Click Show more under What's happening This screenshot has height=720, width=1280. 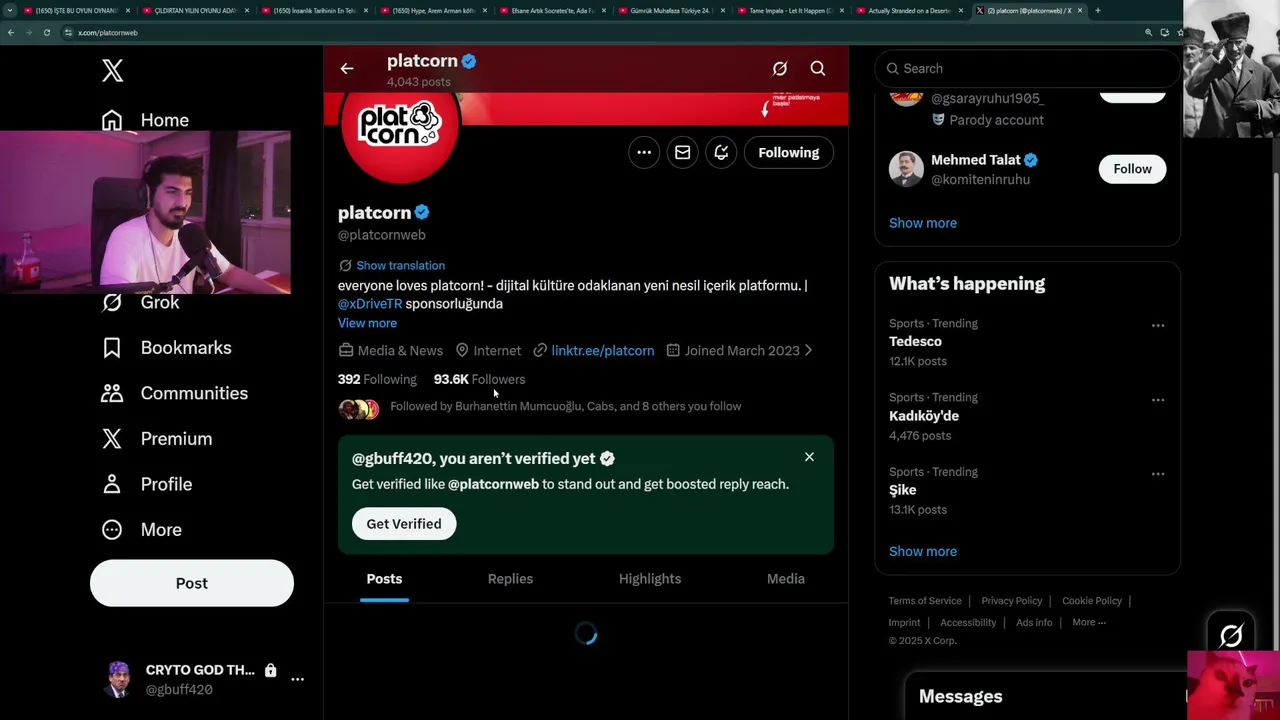(923, 551)
